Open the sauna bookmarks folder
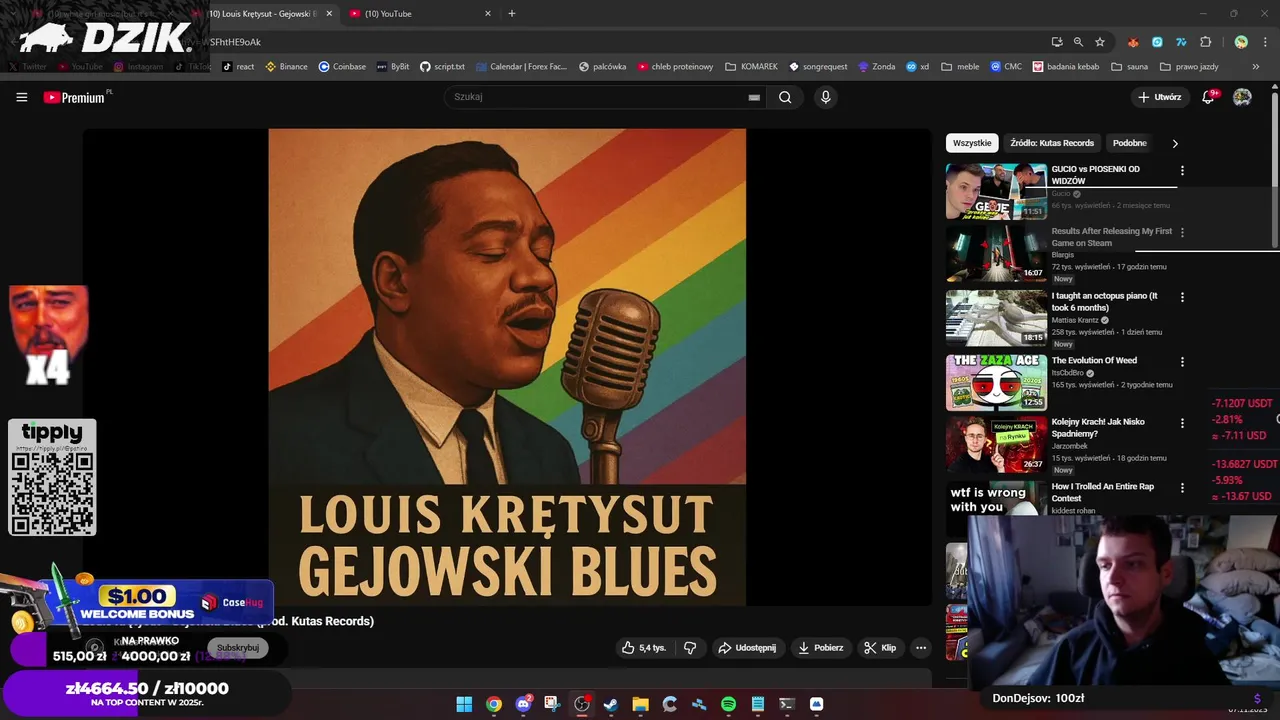The height and width of the screenshot is (720, 1280). click(x=1128, y=67)
